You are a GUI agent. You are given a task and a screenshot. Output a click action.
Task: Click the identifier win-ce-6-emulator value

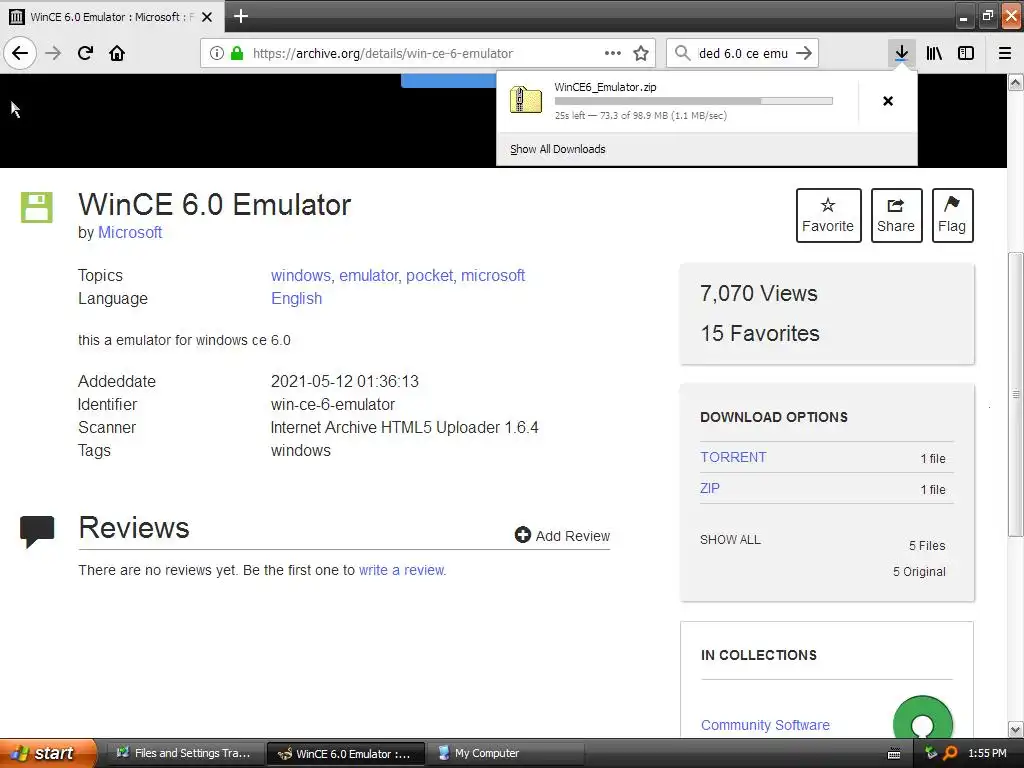click(x=332, y=404)
